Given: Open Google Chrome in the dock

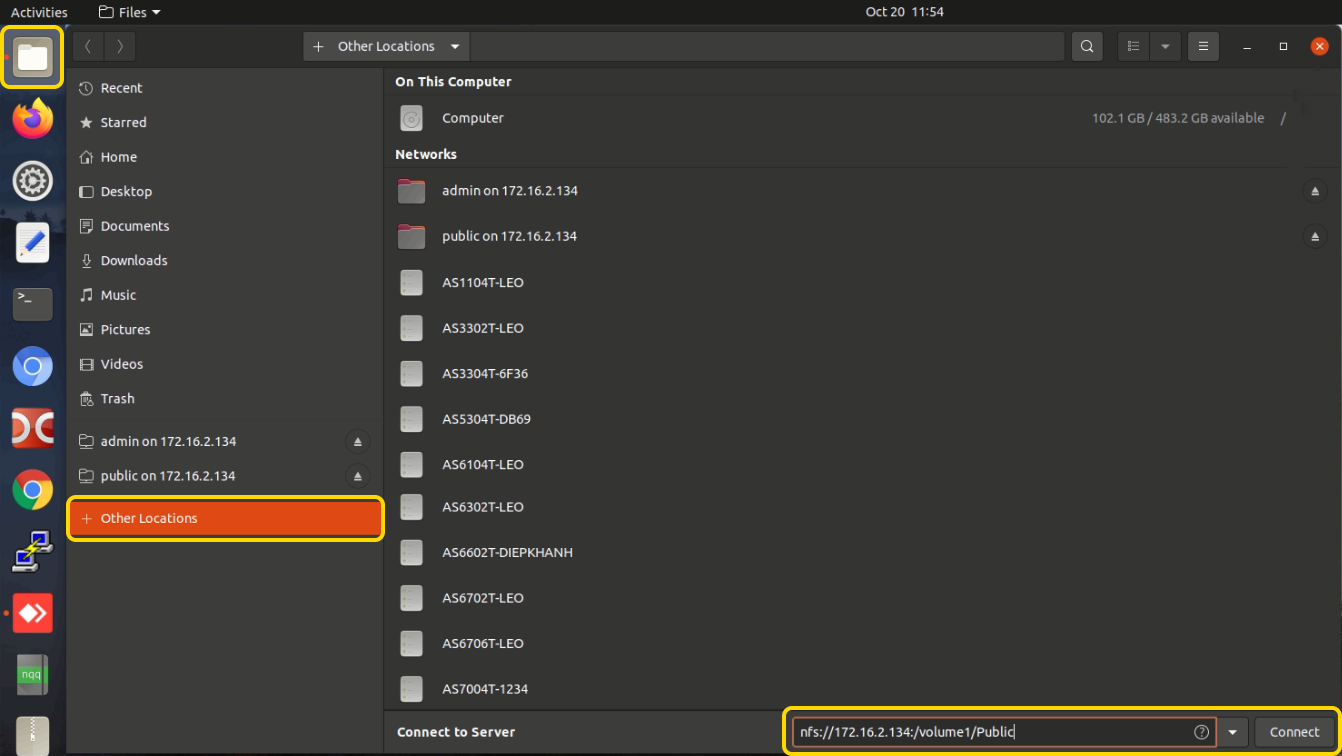Looking at the screenshot, I should 32,490.
